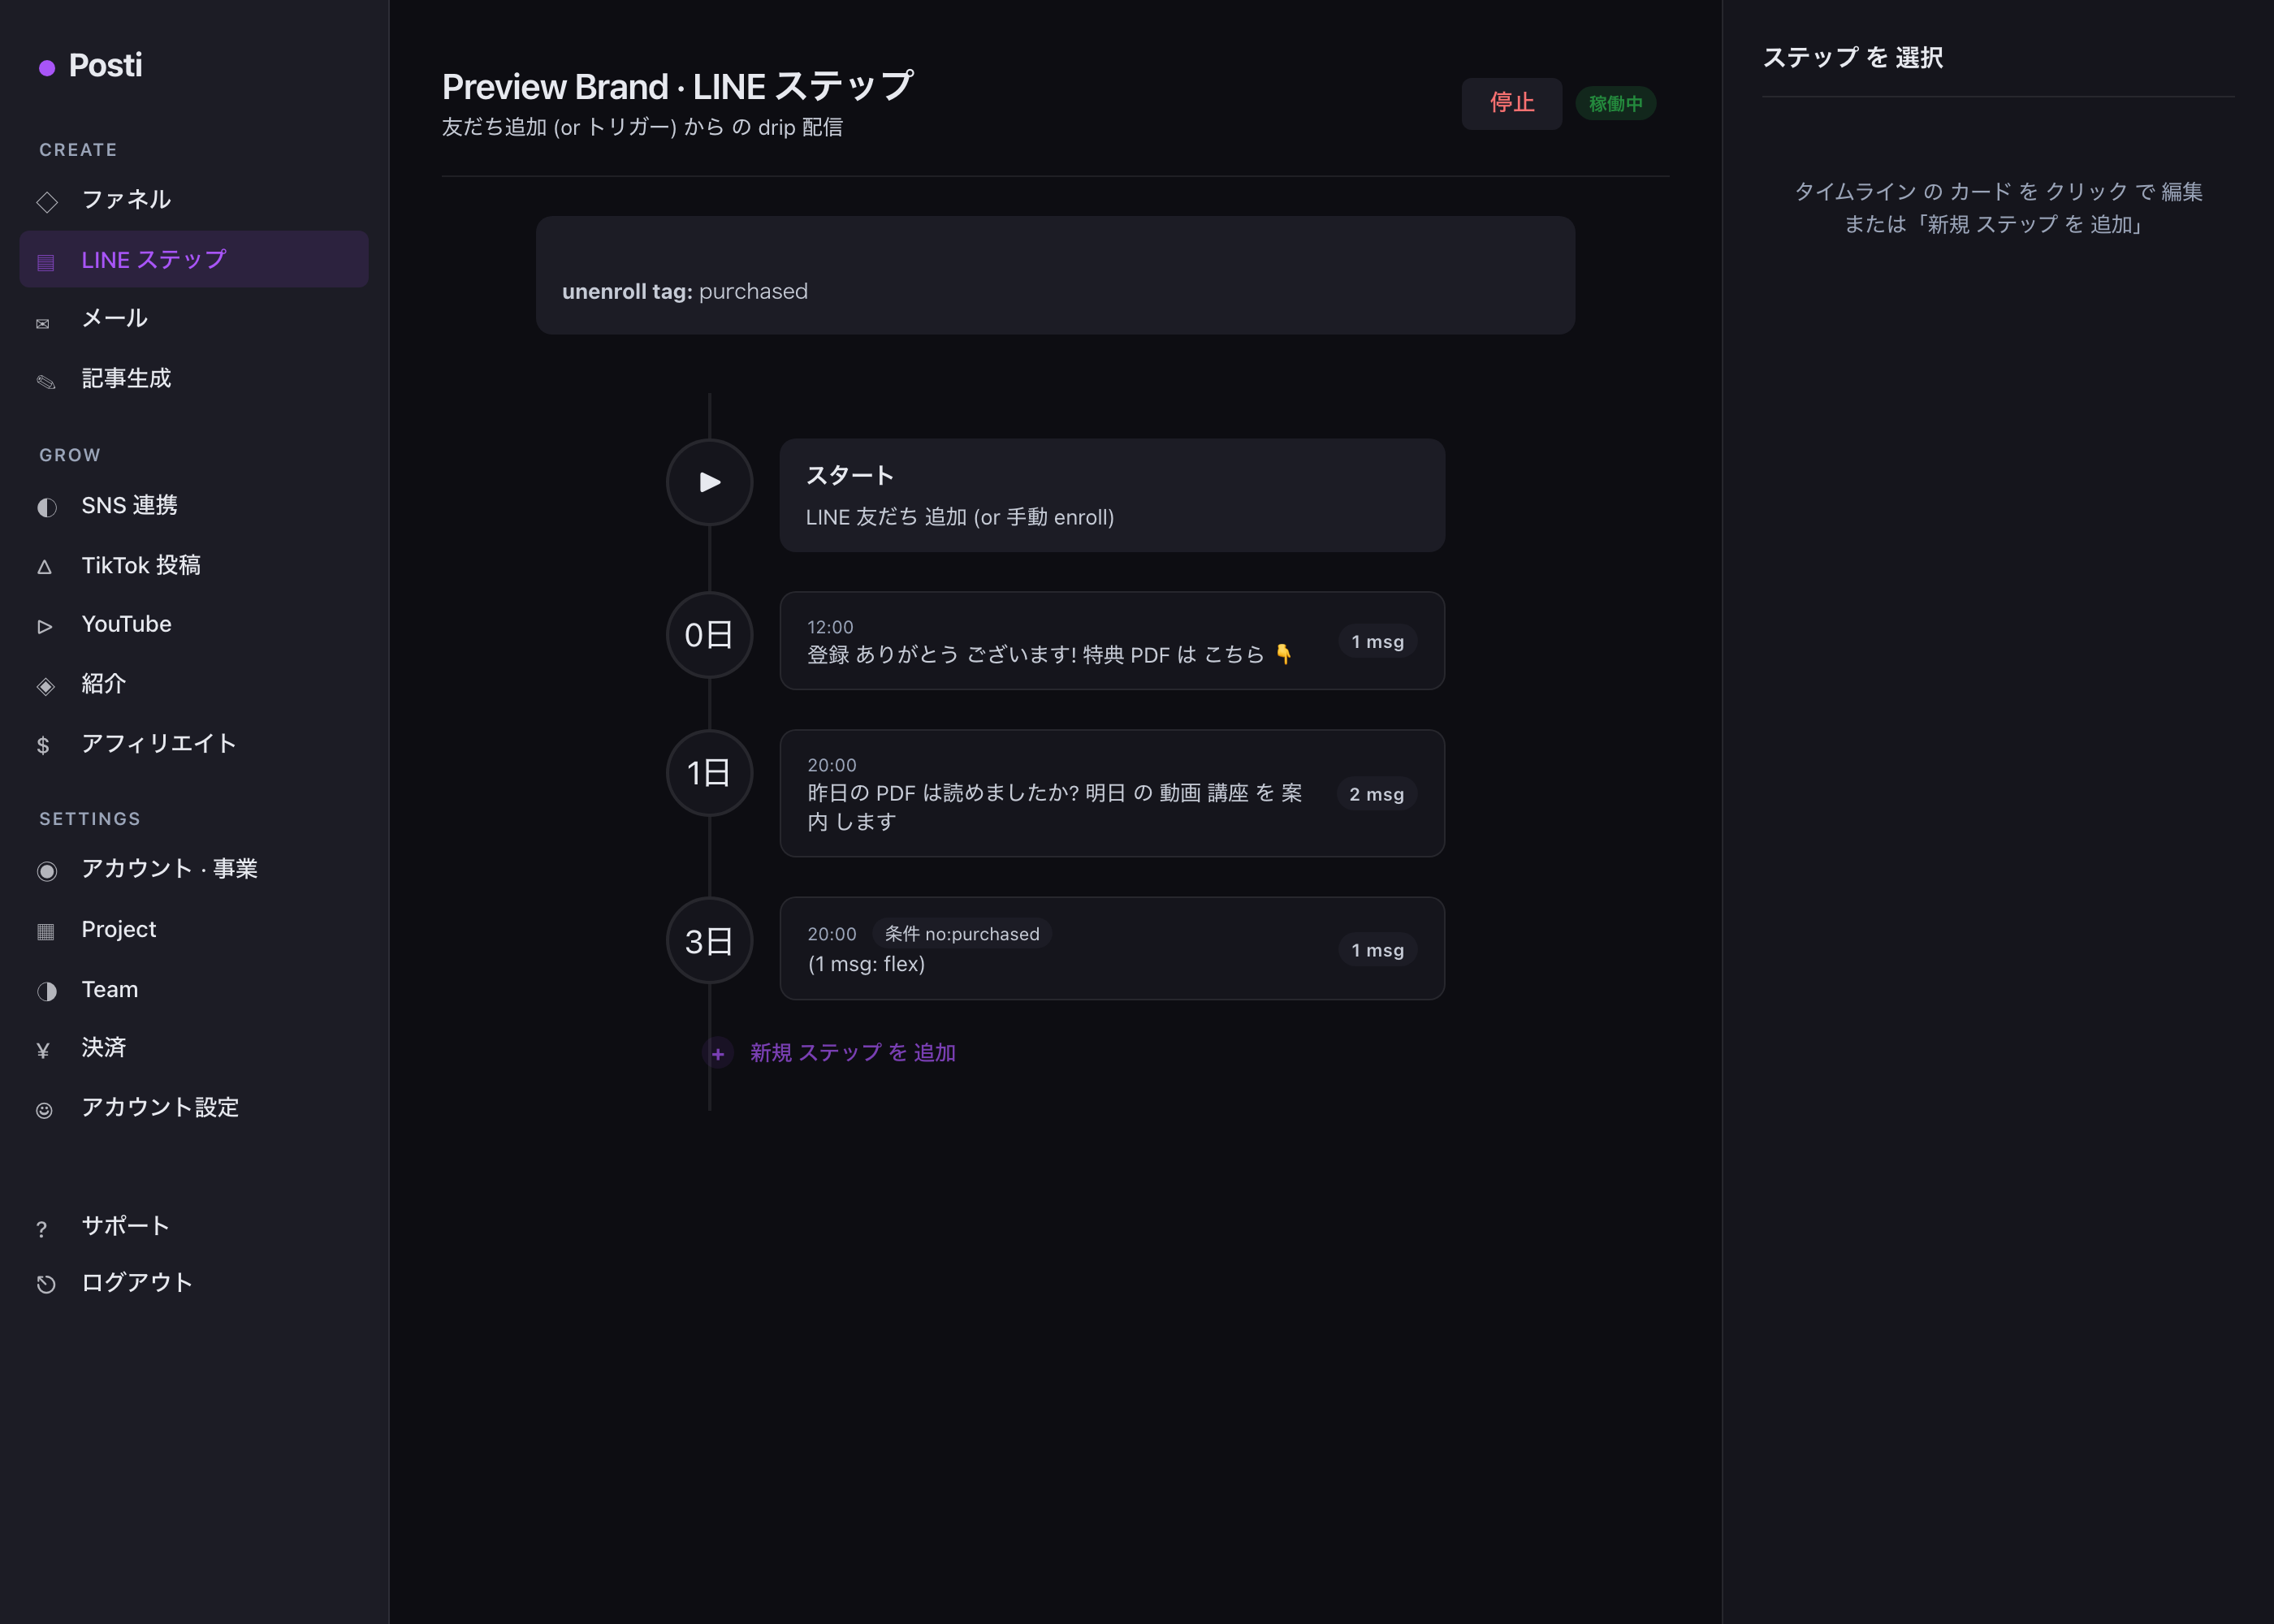
Task: Click 新規 ステップ を 追加 link
Action: [853, 1052]
